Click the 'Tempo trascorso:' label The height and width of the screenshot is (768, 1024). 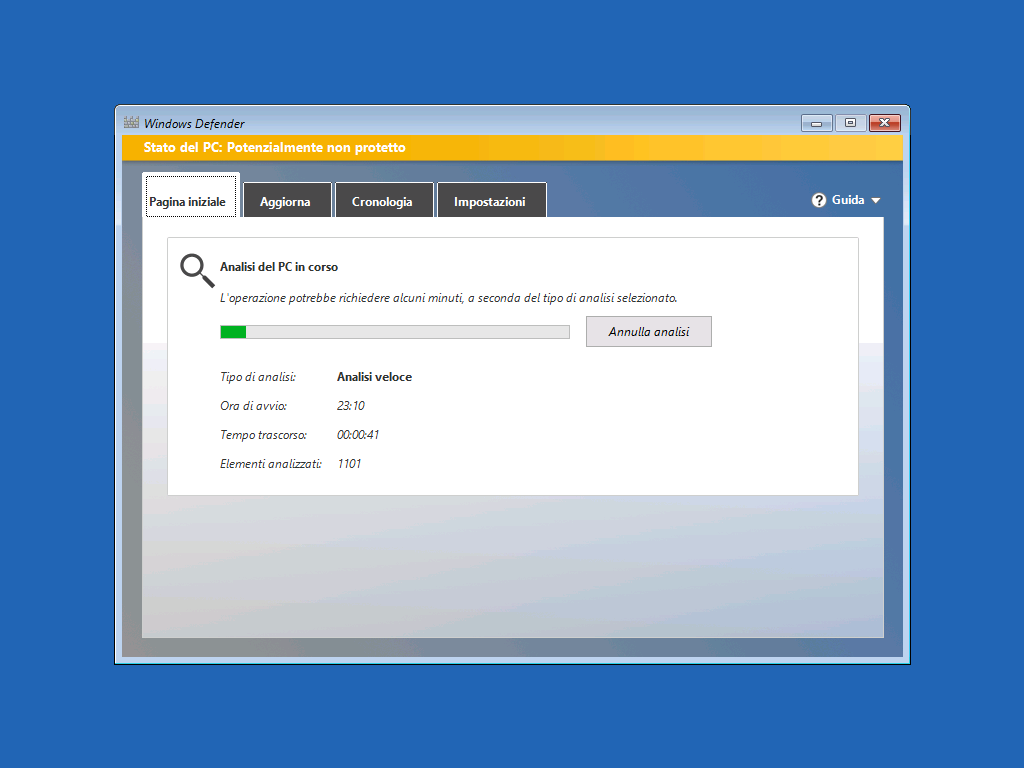tap(263, 435)
